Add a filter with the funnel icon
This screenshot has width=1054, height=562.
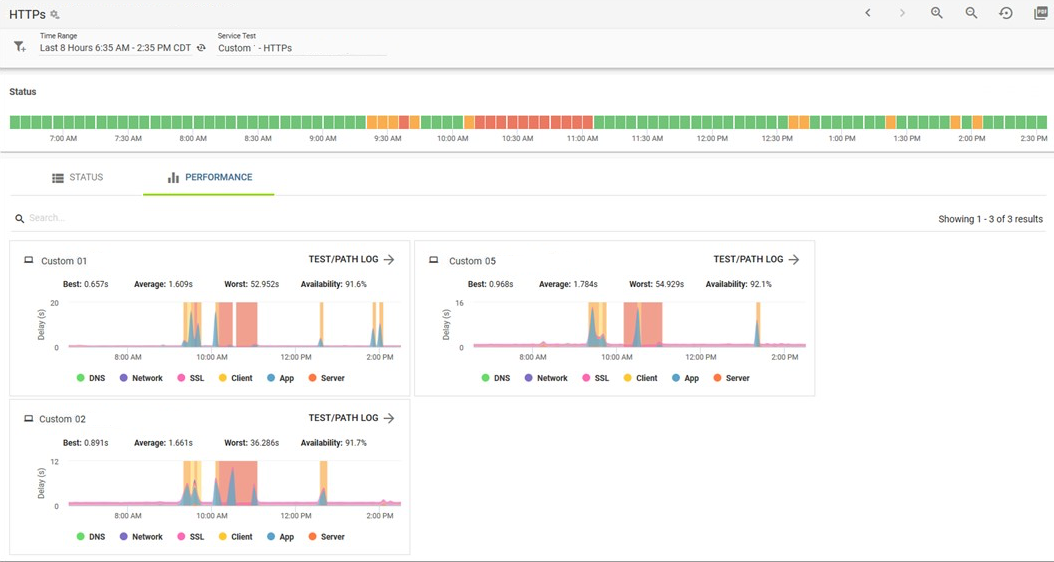[x=19, y=47]
